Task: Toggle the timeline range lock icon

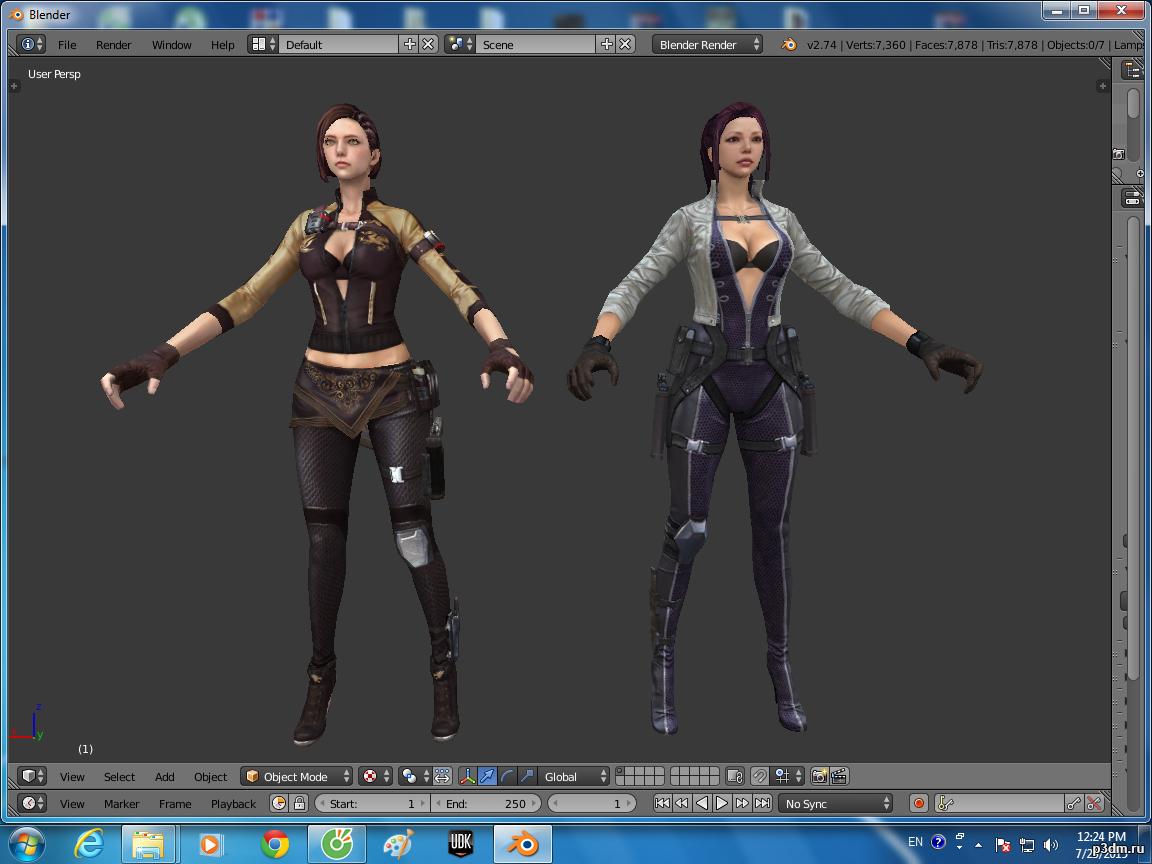Action: click(x=300, y=803)
